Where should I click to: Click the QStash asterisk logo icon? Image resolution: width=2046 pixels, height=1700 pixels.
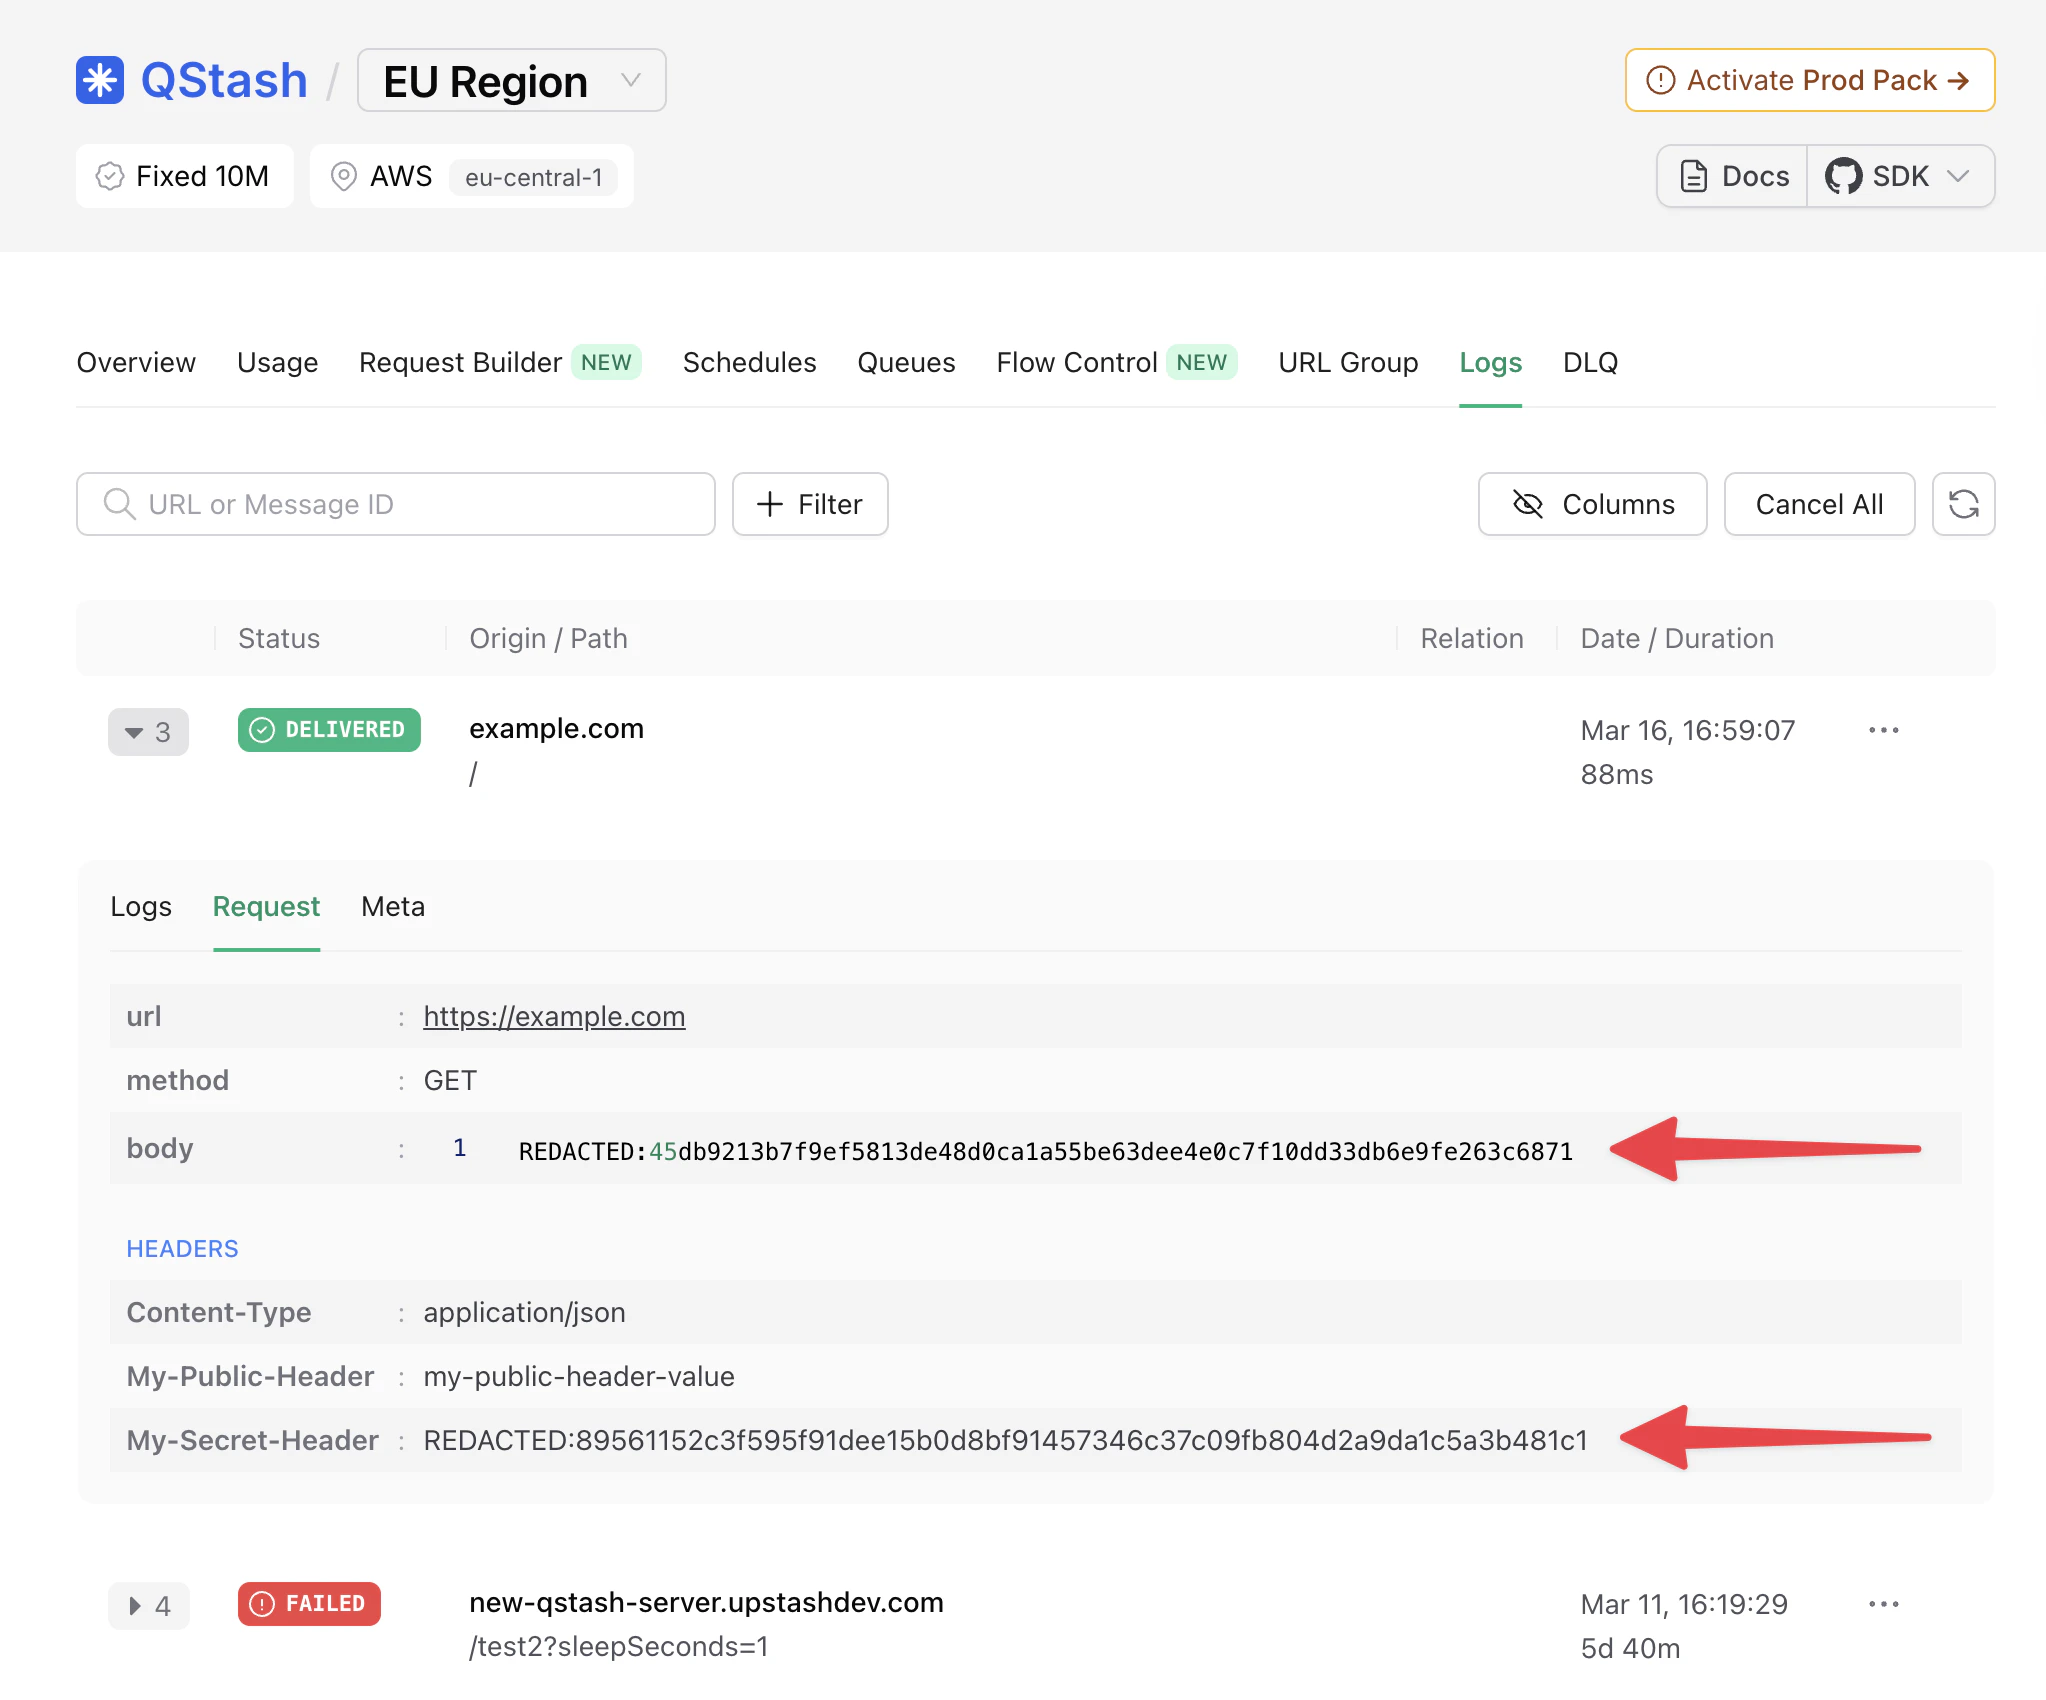pyautogui.click(x=100, y=80)
